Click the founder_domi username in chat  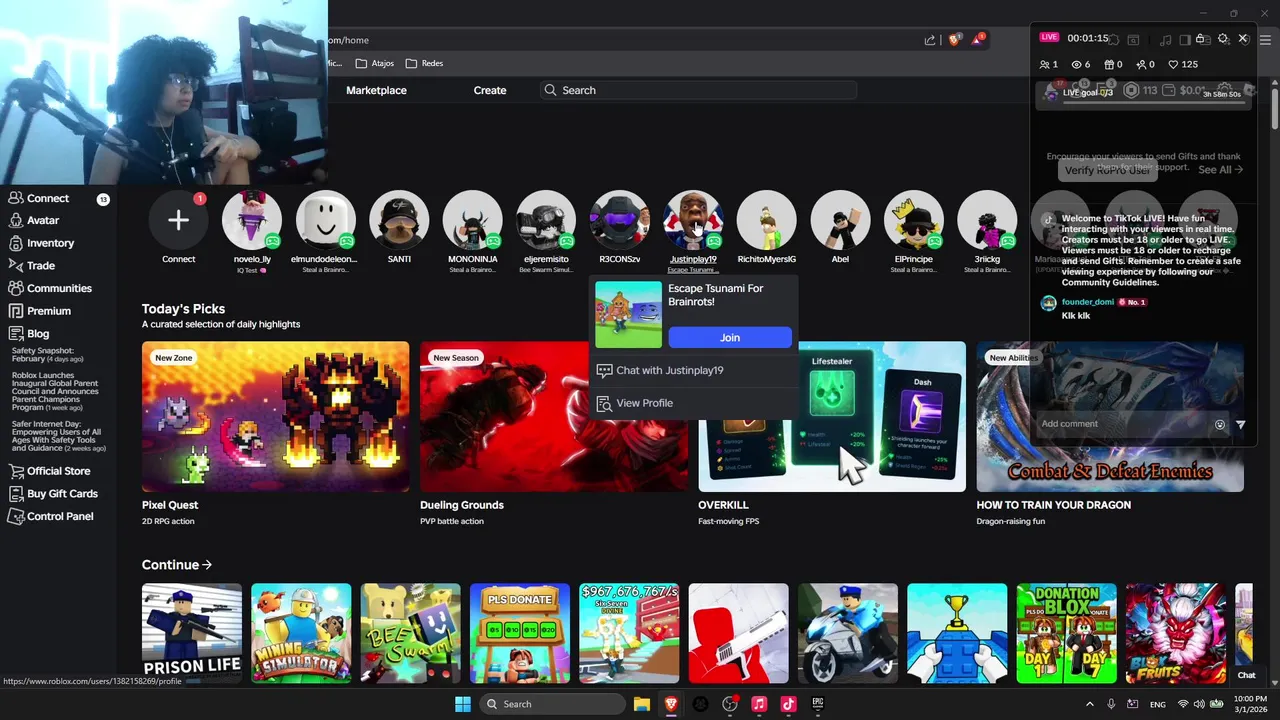click(1088, 302)
